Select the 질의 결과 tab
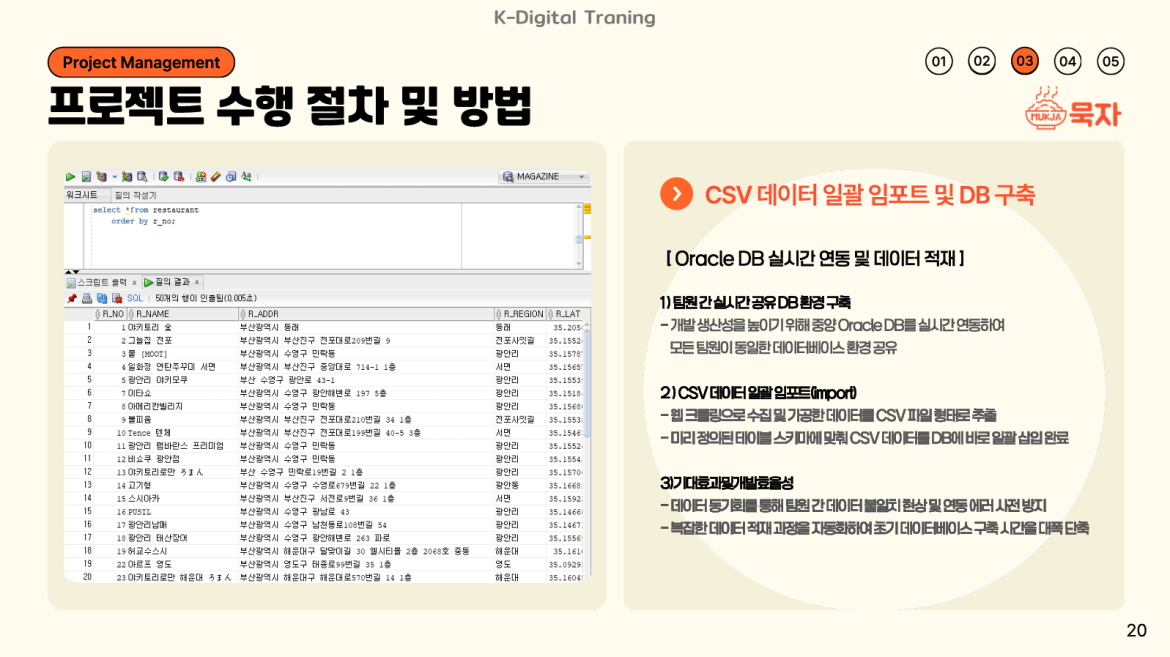Viewport: 1170px width, 657px height. point(172,282)
